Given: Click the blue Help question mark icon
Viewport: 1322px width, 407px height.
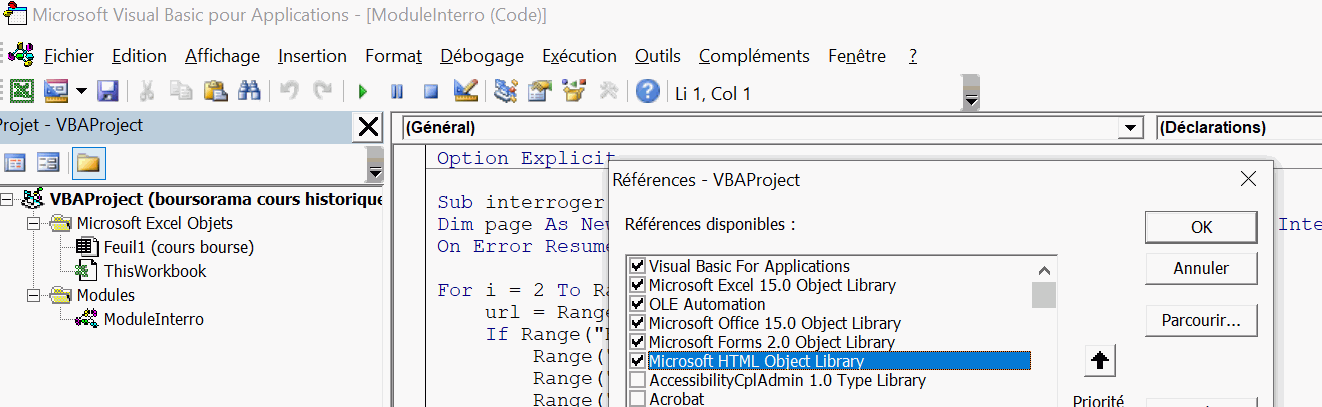Looking at the screenshot, I should 648,92.
